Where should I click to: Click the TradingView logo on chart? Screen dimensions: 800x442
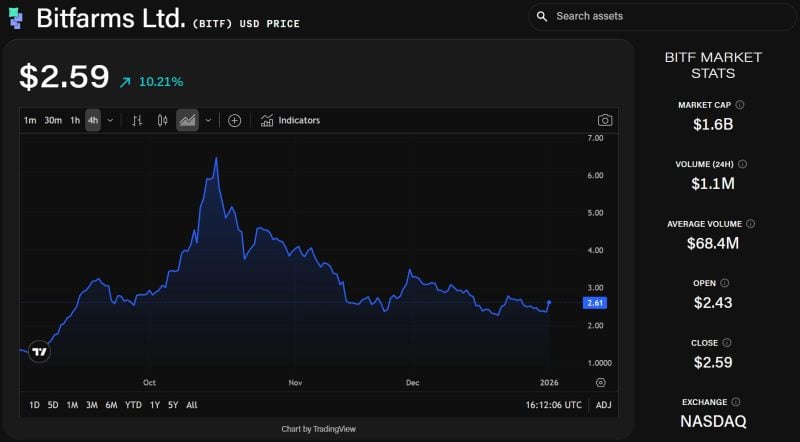coord(39,351)
